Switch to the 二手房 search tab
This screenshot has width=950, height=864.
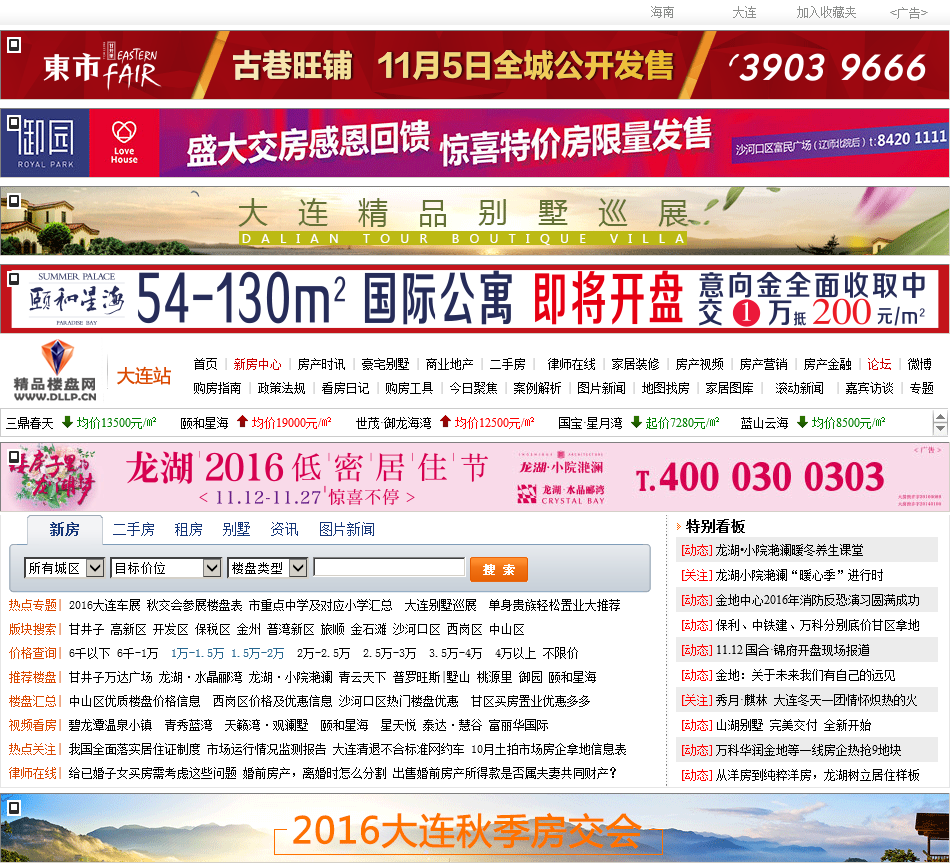[x=133, y=530]
